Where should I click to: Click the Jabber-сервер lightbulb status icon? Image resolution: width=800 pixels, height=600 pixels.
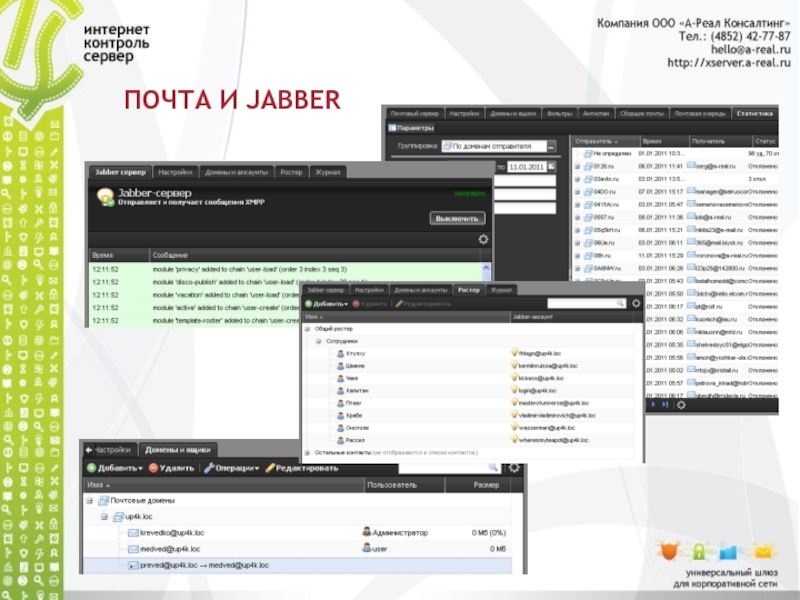pyautogui.click(x=105, y=196)
